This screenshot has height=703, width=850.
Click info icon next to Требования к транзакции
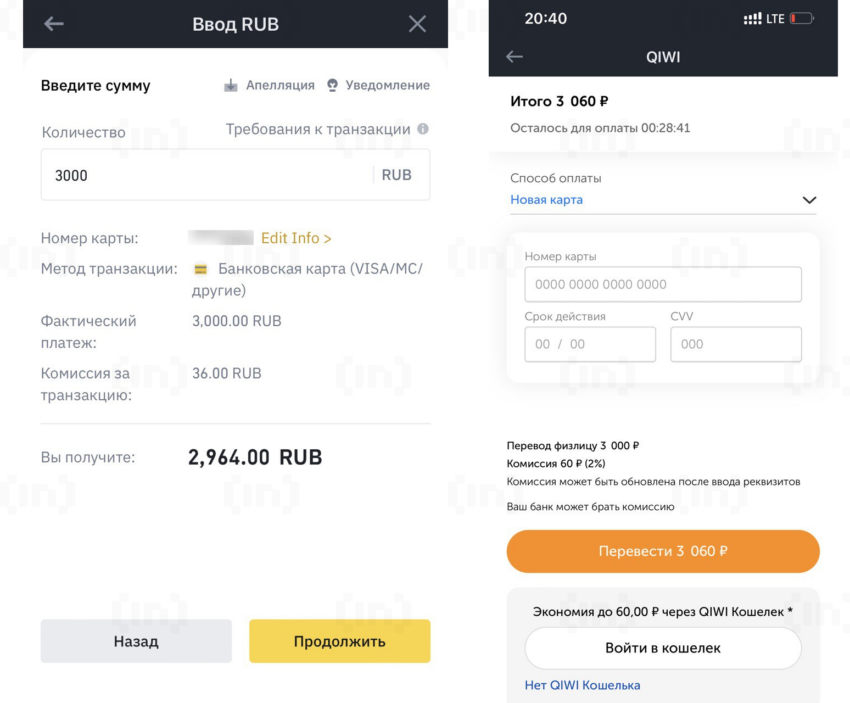423,129
